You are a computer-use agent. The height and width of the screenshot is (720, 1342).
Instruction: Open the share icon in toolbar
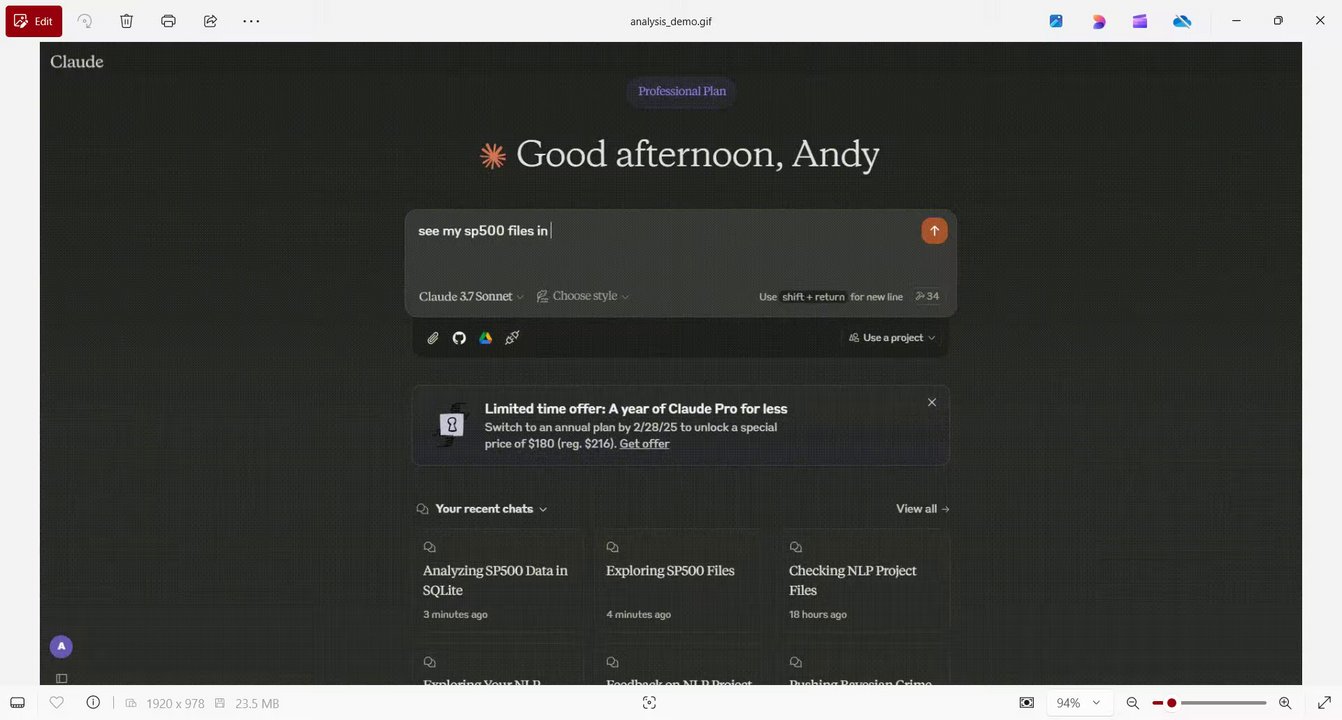click(210, 21)
